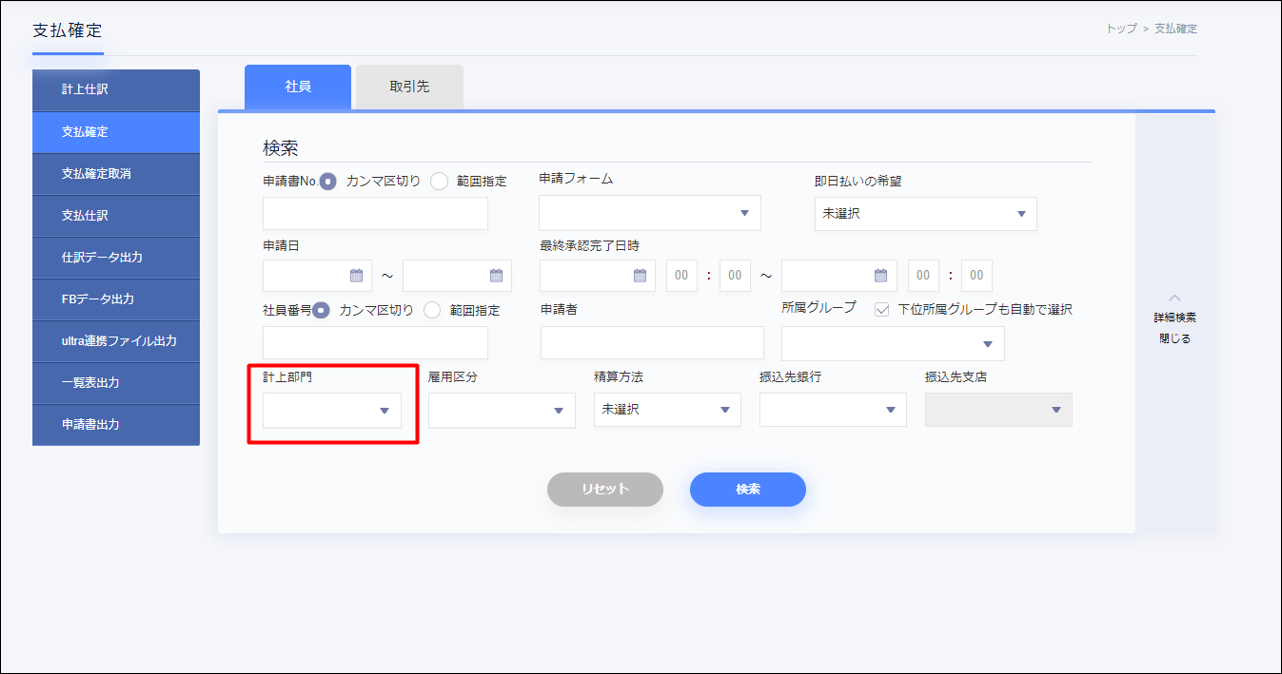This screenshot has height=674, width=1282.
Task: Open the 精算方法 dropdown
Action: click(725, 410)
